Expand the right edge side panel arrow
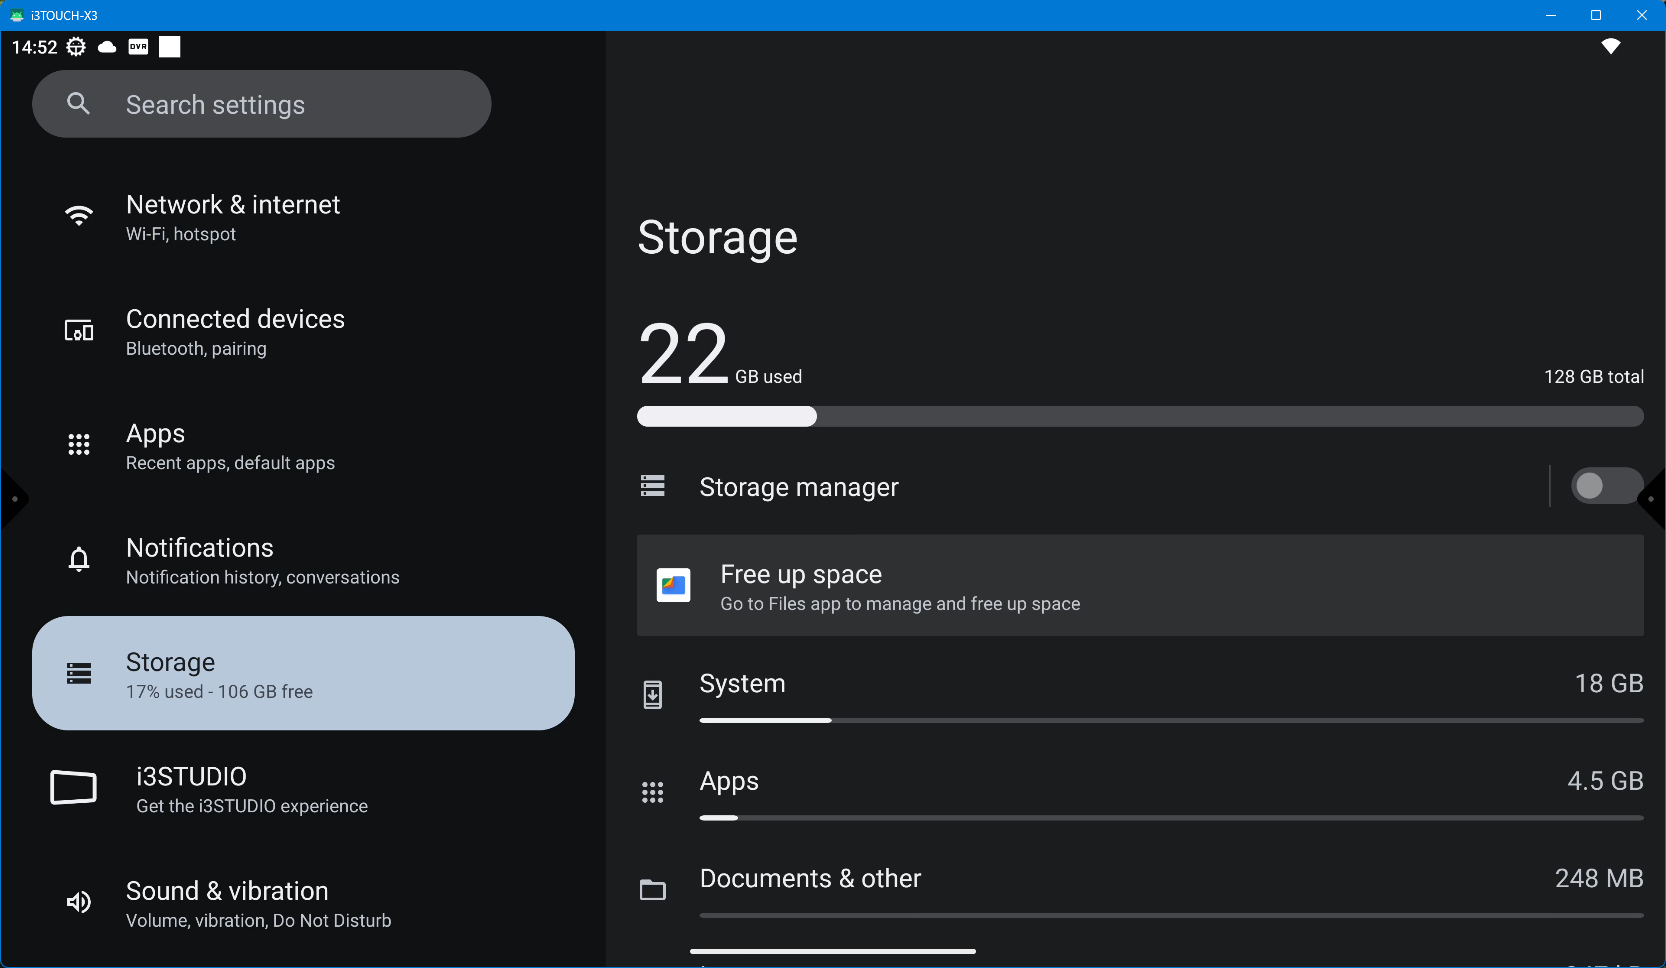The width and height of the screenshot is (1666, 968). 1653,499
